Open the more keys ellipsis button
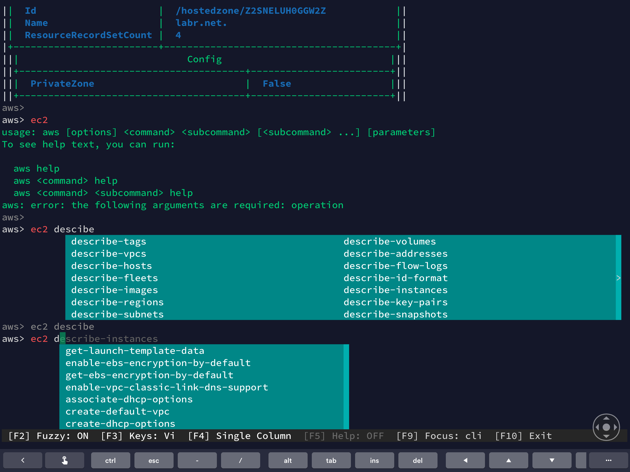Image resolution: width=630 pixels, height=472 pixels. pos(608,460)
